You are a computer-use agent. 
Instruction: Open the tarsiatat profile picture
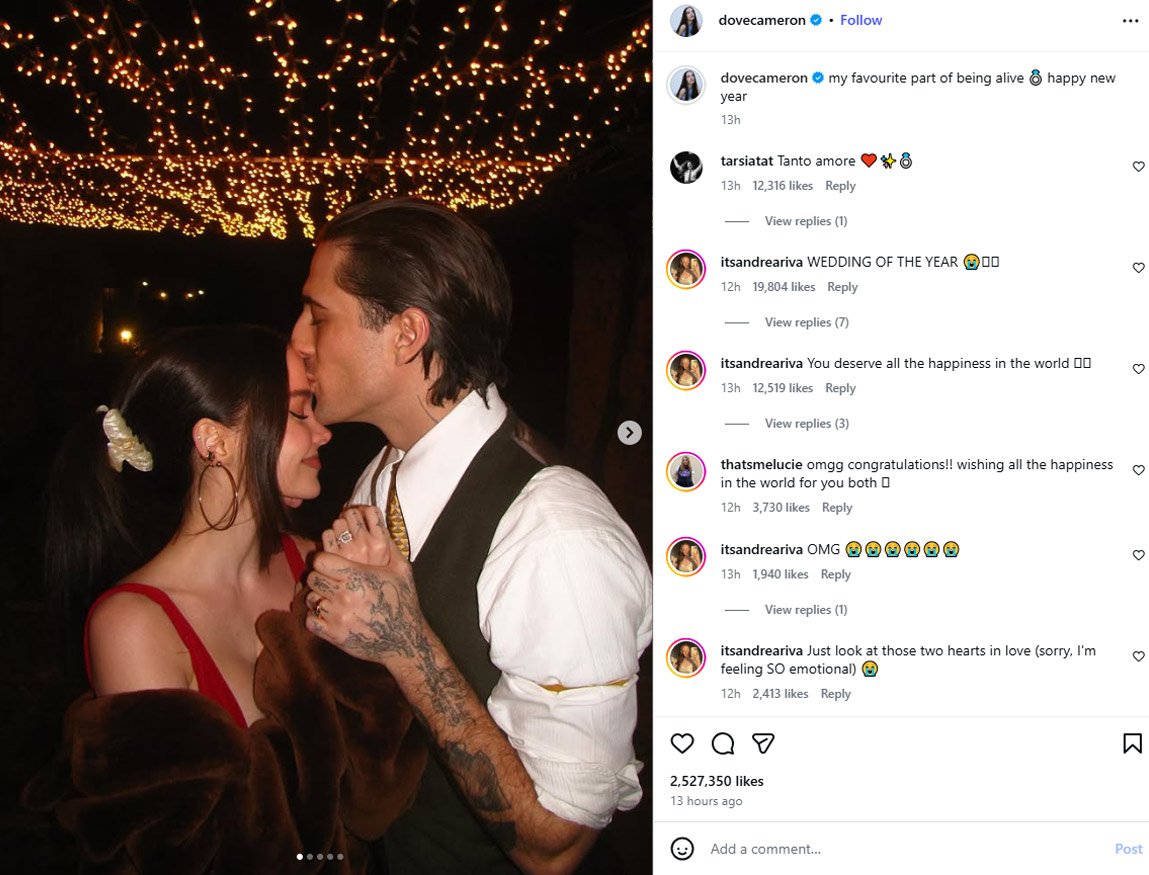click(686, 167)
